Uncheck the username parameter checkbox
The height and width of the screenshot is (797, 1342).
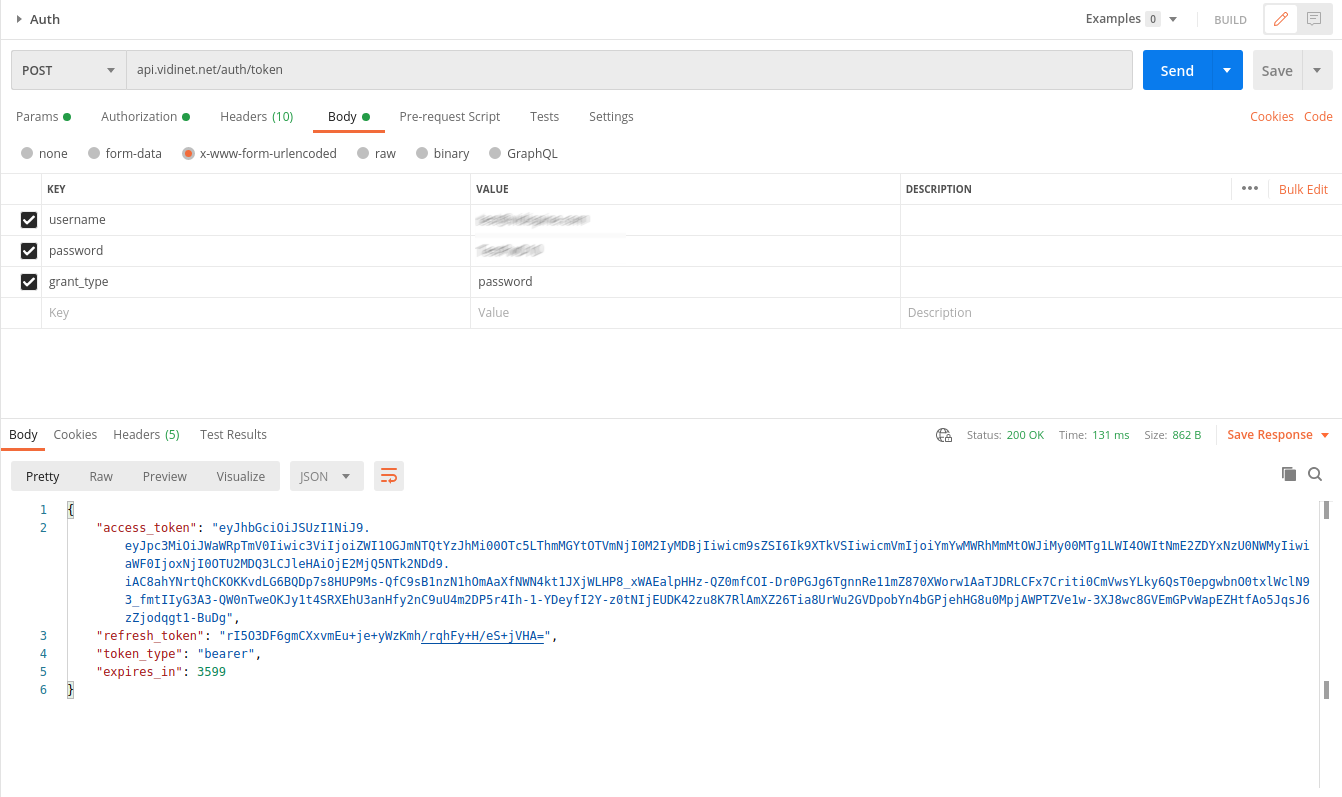pos(29,220)
